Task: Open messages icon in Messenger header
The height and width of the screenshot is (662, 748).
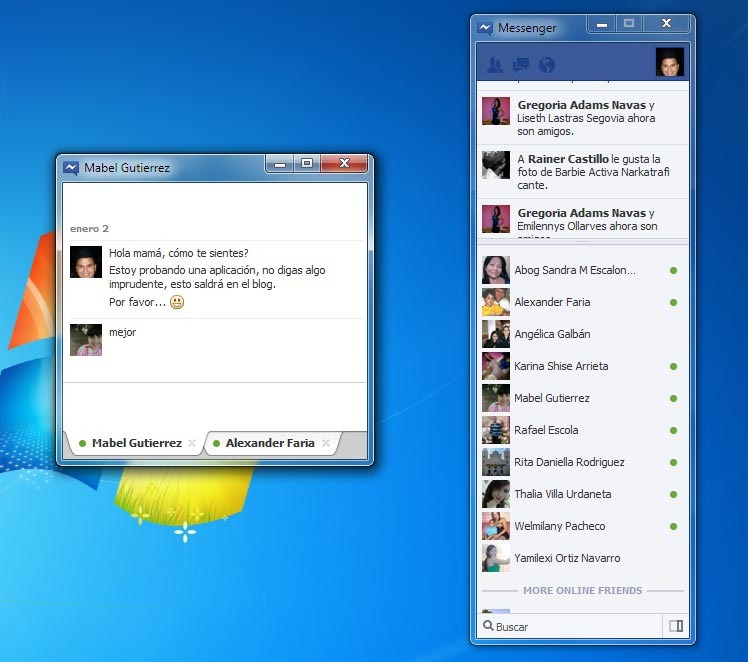Action: point(521,65)
